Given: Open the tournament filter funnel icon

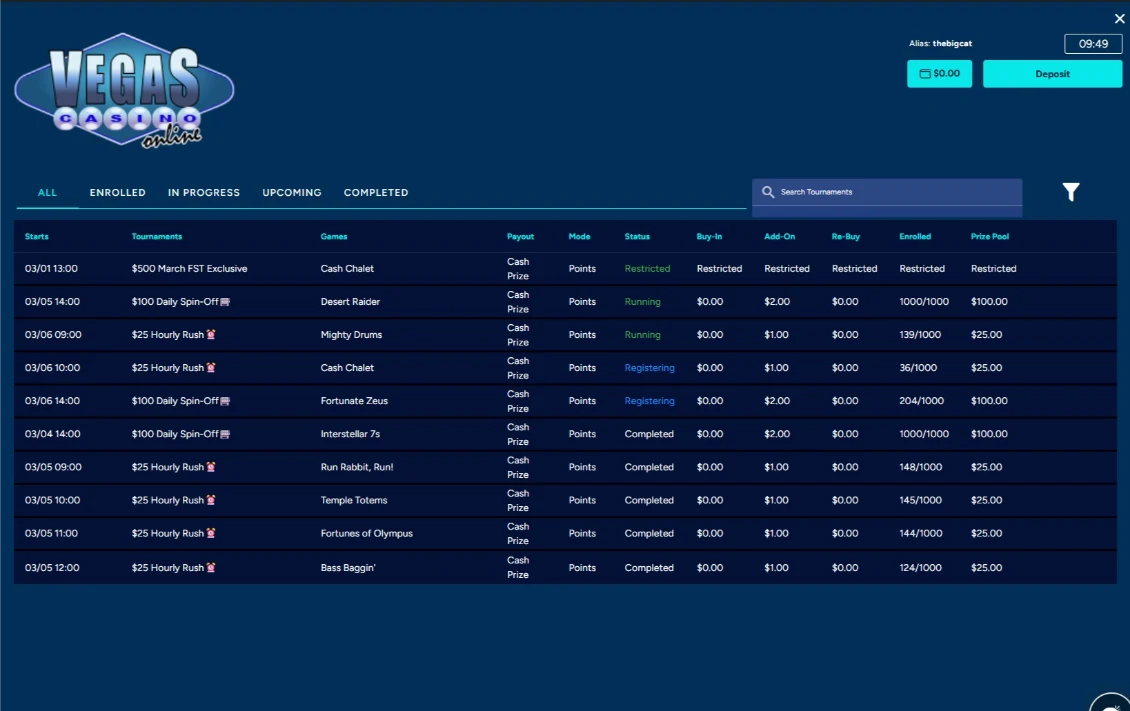Looking at the screenshot, I should [x=1071, y=192].
